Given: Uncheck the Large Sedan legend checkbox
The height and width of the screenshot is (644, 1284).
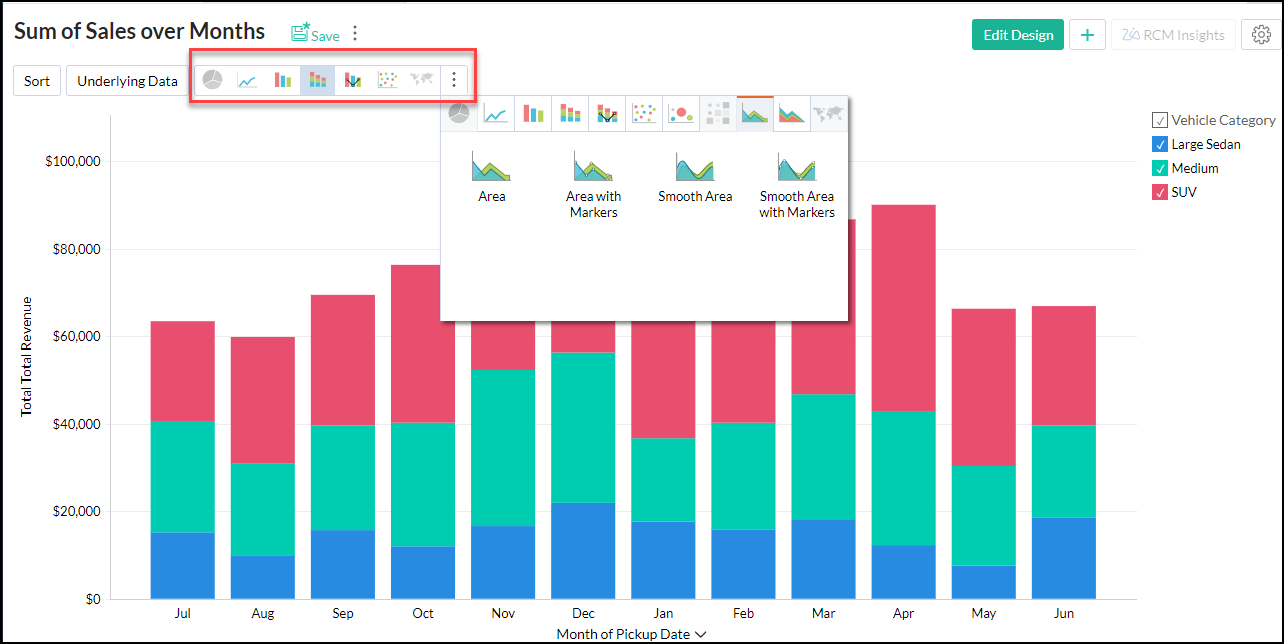Looking at the screenshot, I should pyautogui.click(x=1160, y=144).
